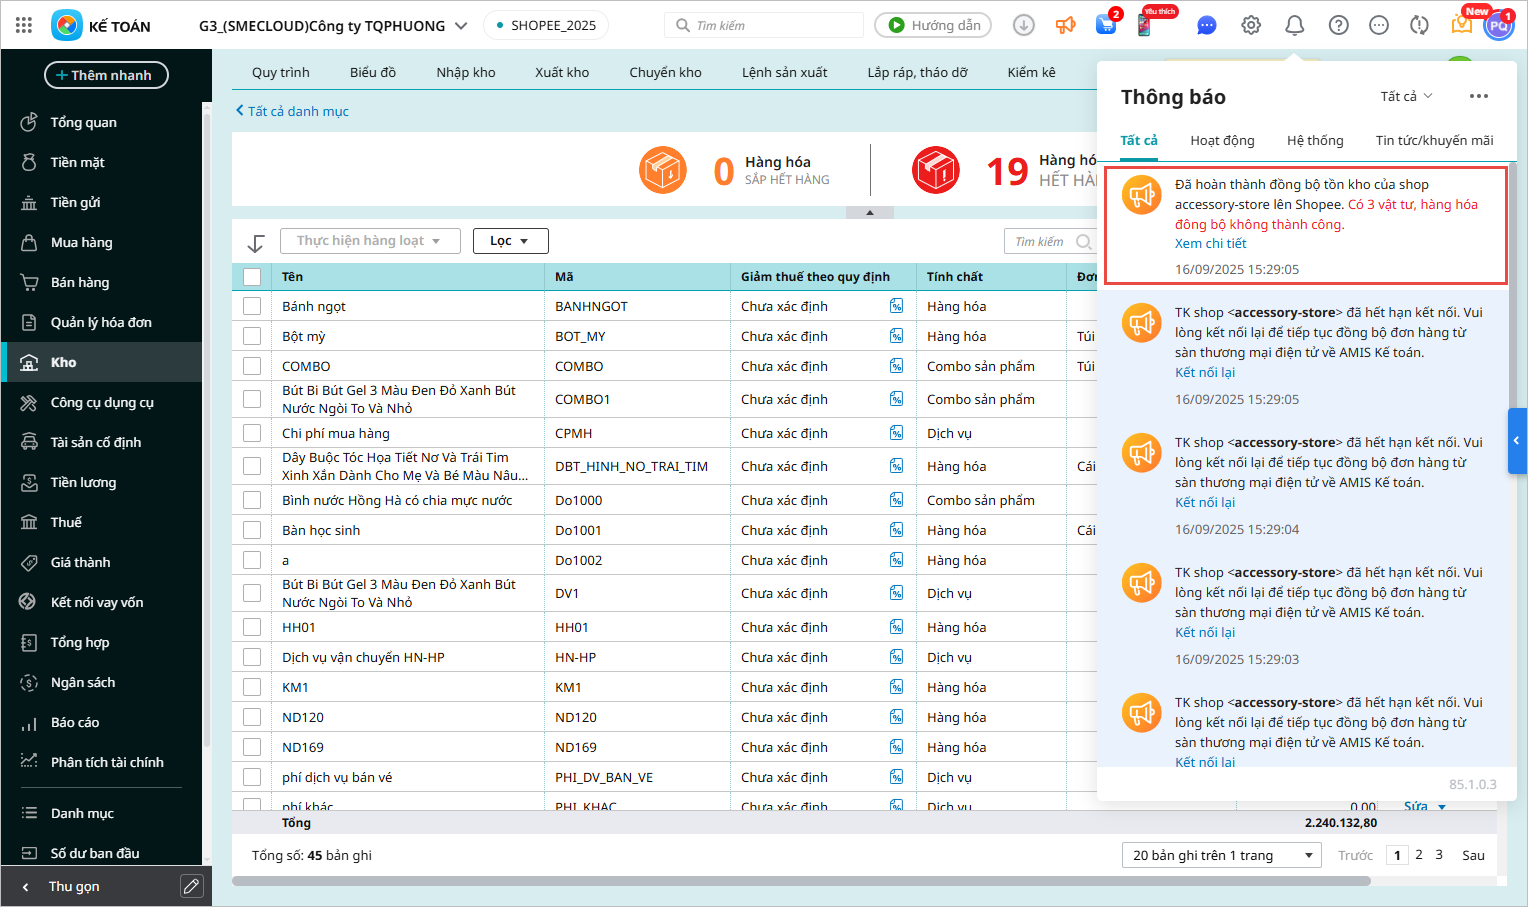Image resolution: width=1528 pixels, height=907 pixels.
Task: Click the Xem chi tiết link
Action: [1210, 244]
